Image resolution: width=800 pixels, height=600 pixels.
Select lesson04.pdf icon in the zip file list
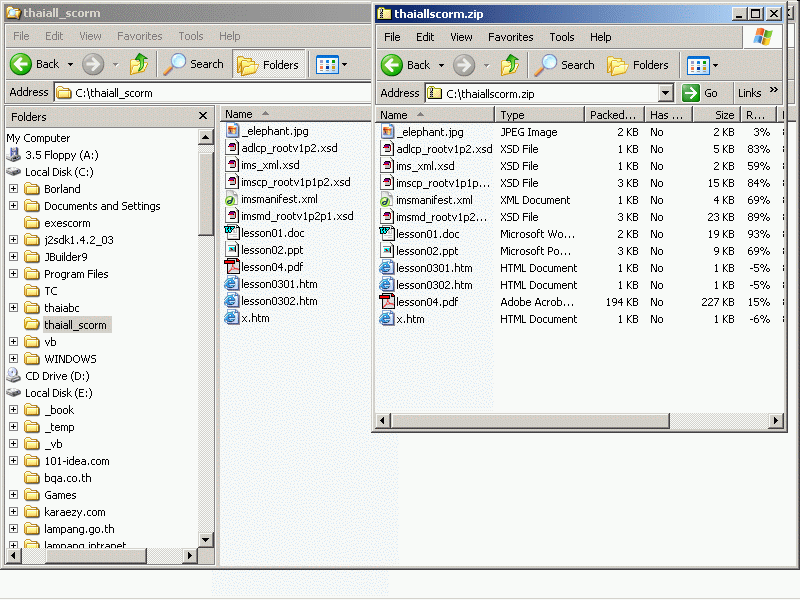point(387,302)
